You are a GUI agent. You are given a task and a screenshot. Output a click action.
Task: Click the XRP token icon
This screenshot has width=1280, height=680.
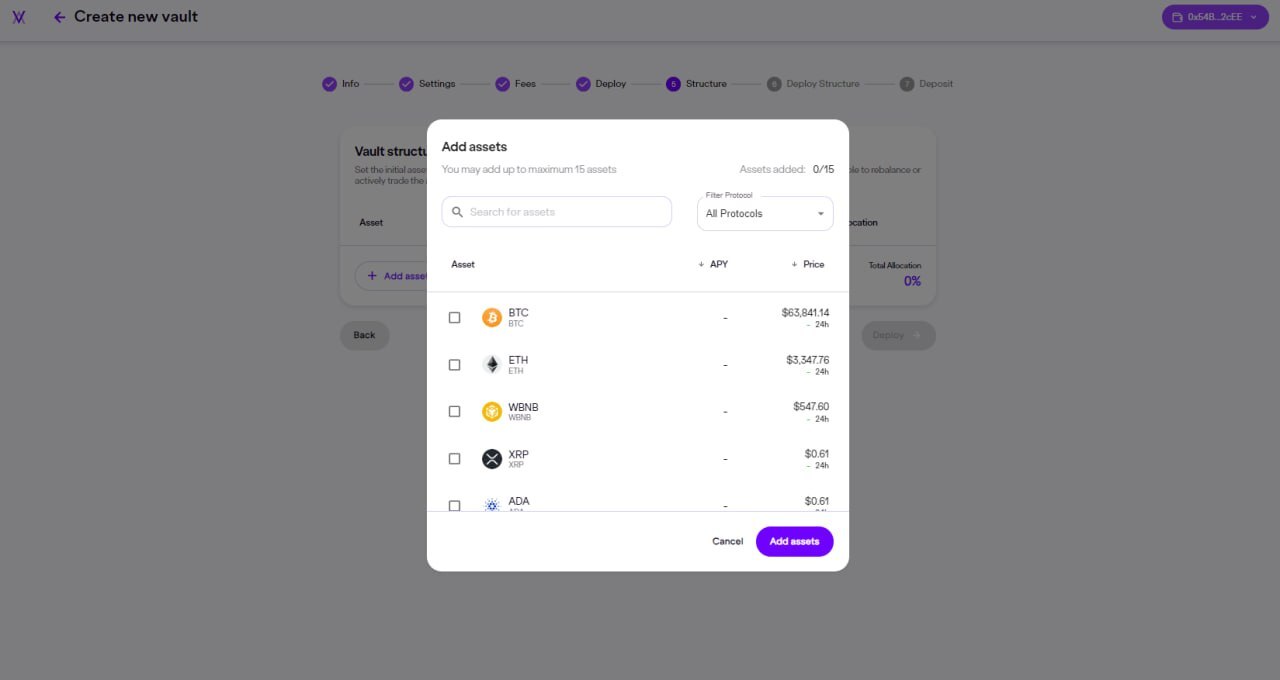pyautogui.click(x=492, y=458)
